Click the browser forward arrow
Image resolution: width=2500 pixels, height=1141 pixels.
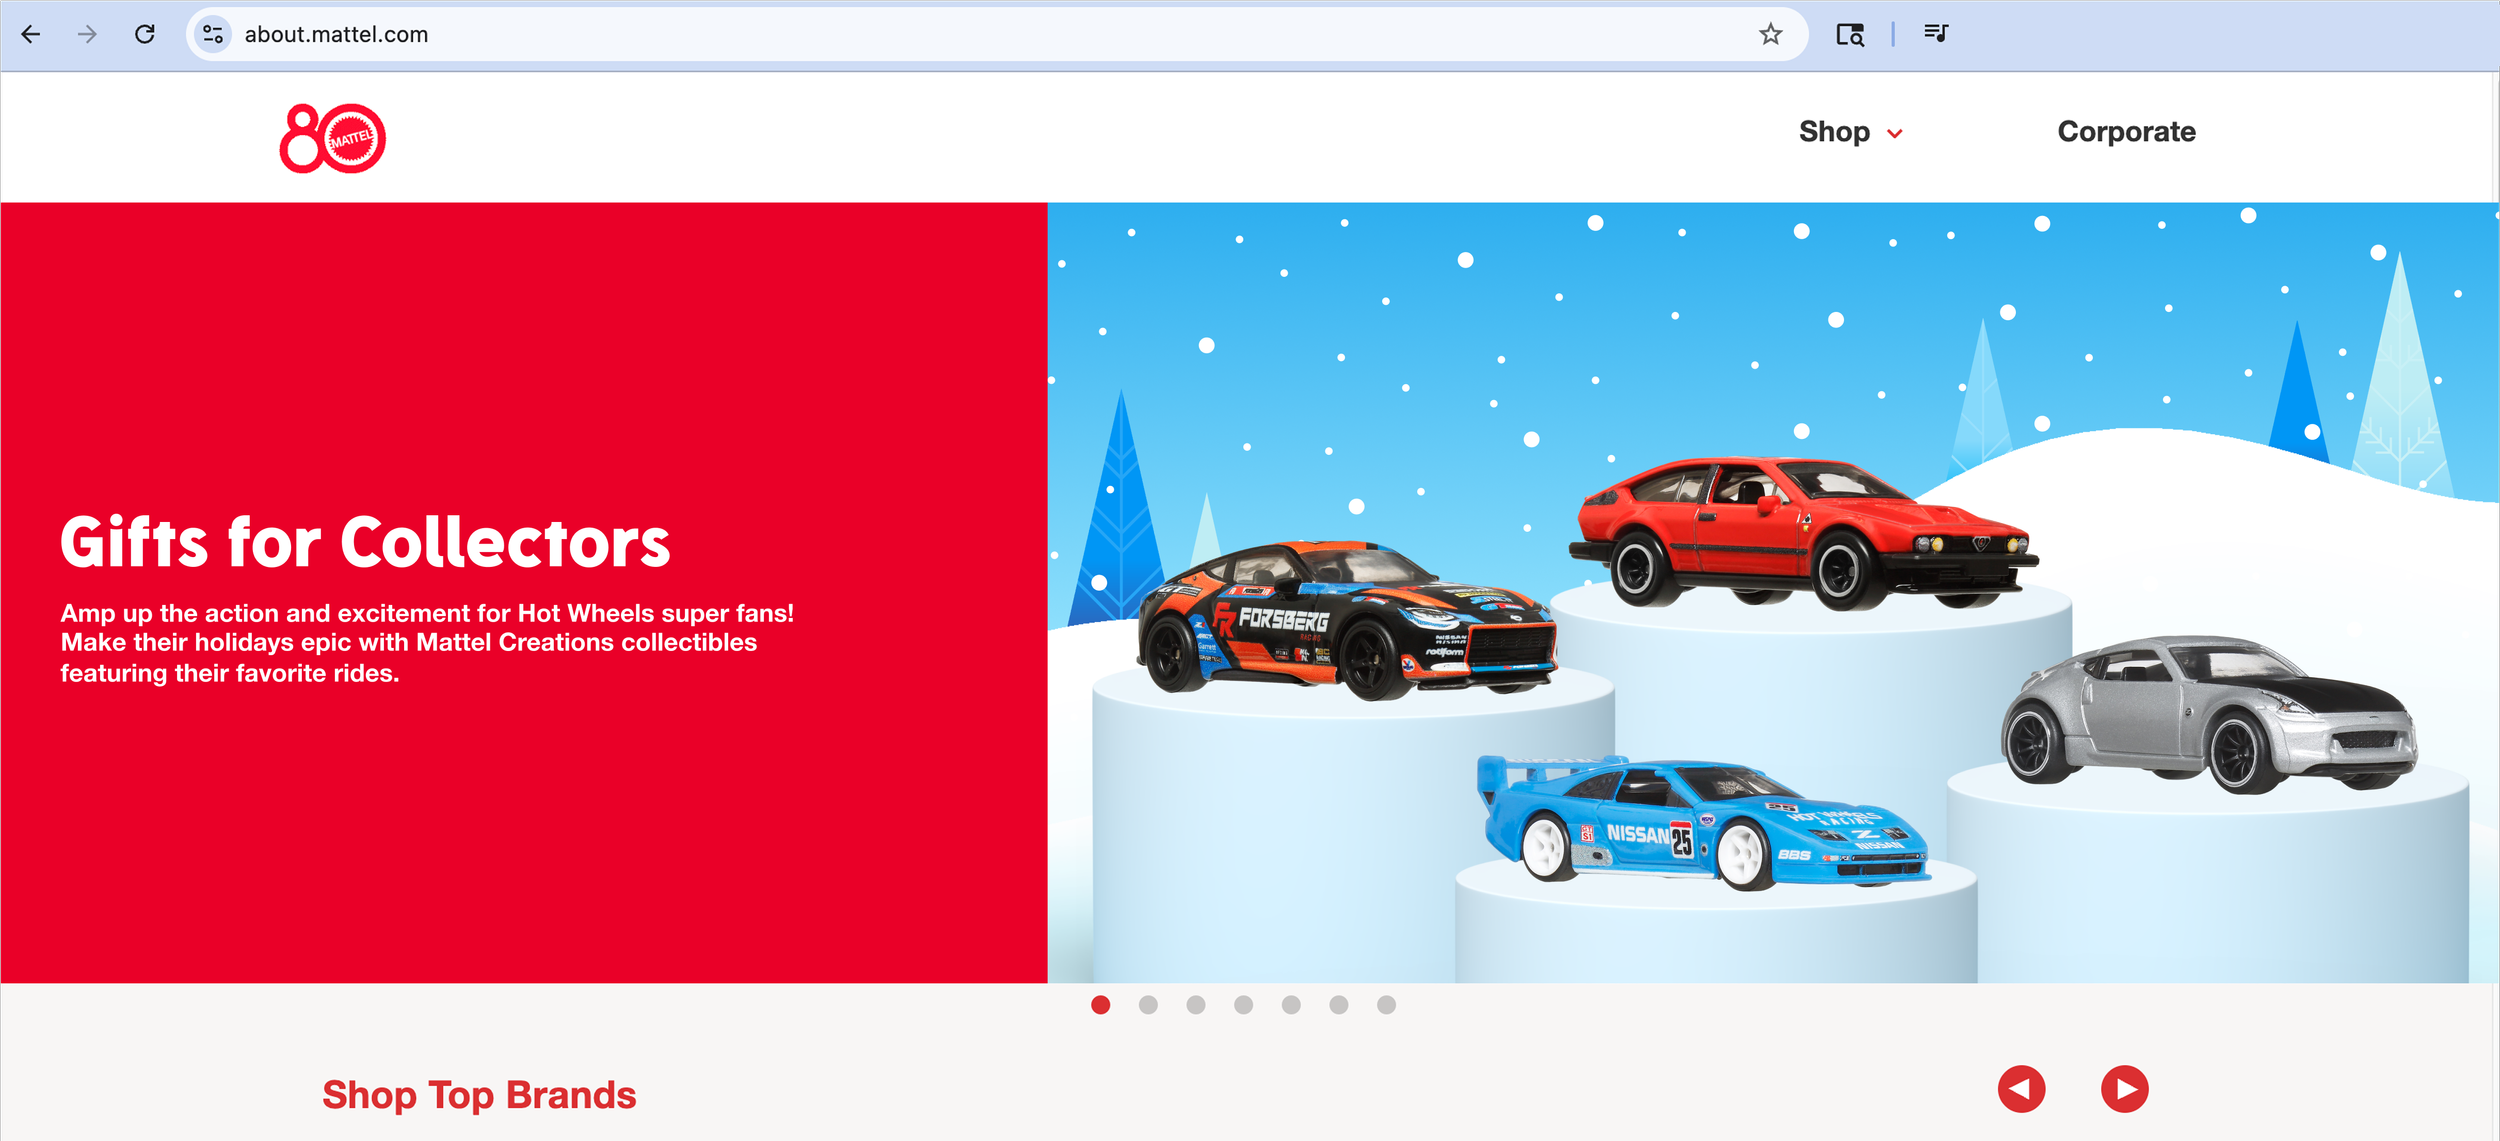tap(88, 34)
